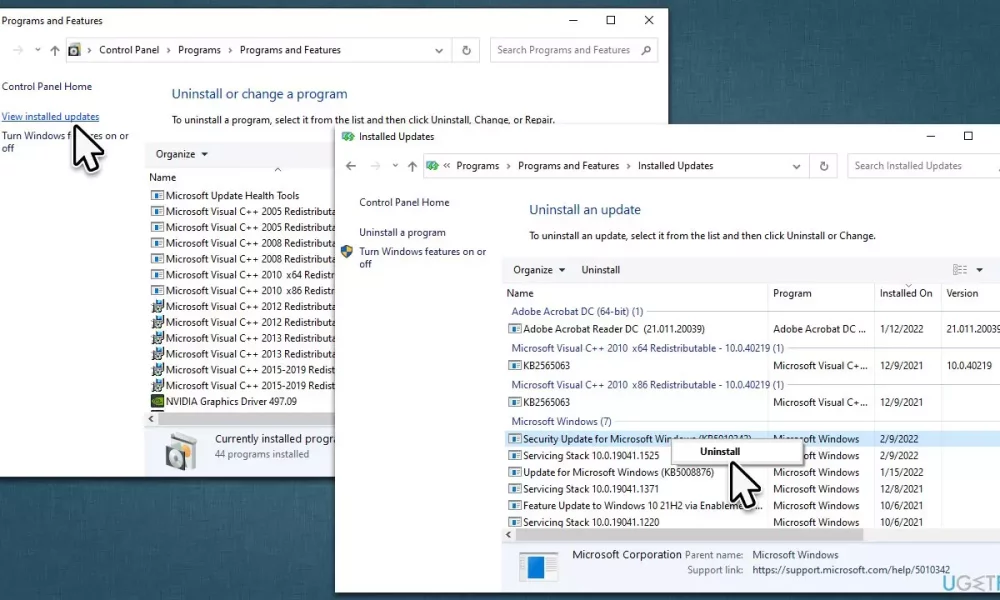1000x600 pixels.
Task: Click Turn Windows features on or off in Installed Updates
Action: pyautogui.click(x=422, y=258)
